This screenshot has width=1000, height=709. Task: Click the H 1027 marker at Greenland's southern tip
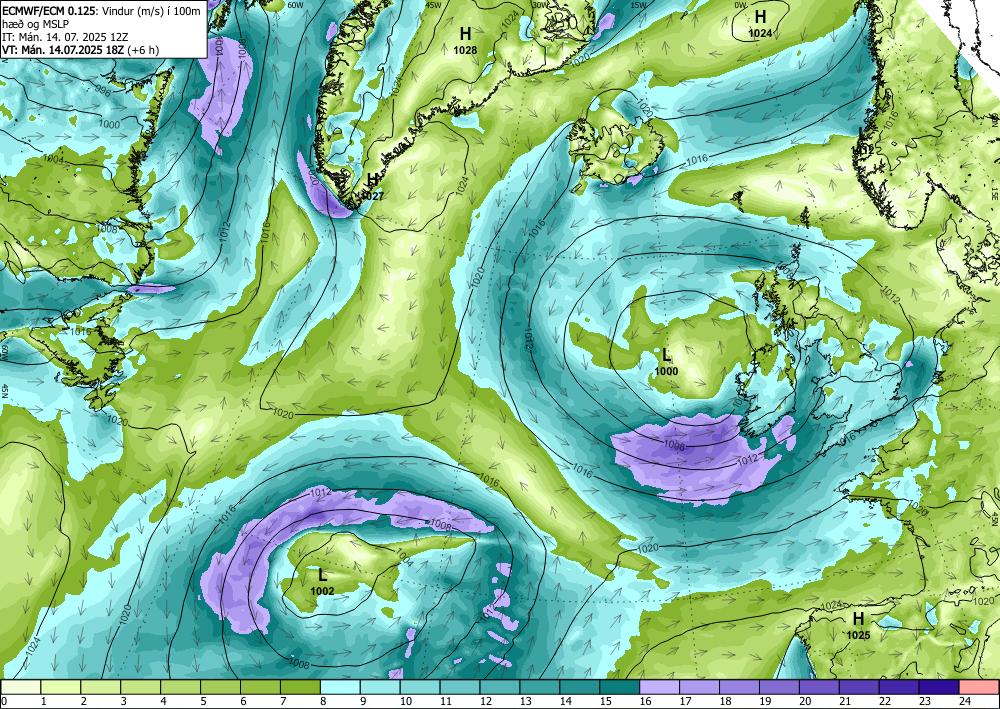(372, 187)
